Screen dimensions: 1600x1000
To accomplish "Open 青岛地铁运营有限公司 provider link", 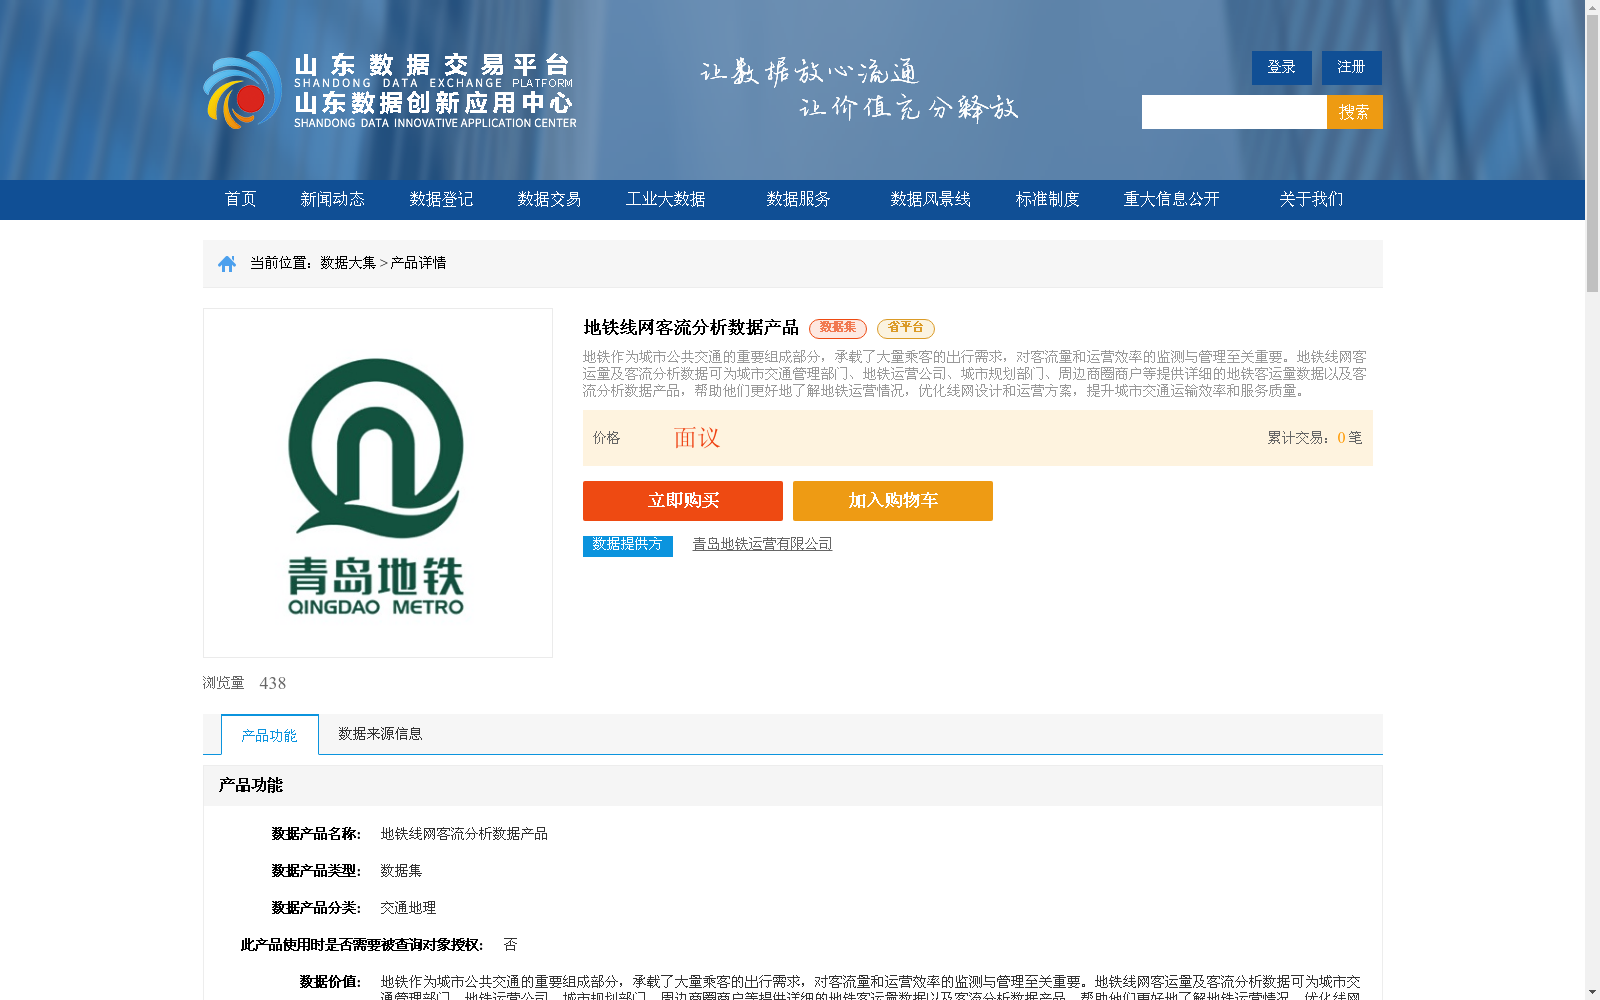I will point(762,544).
